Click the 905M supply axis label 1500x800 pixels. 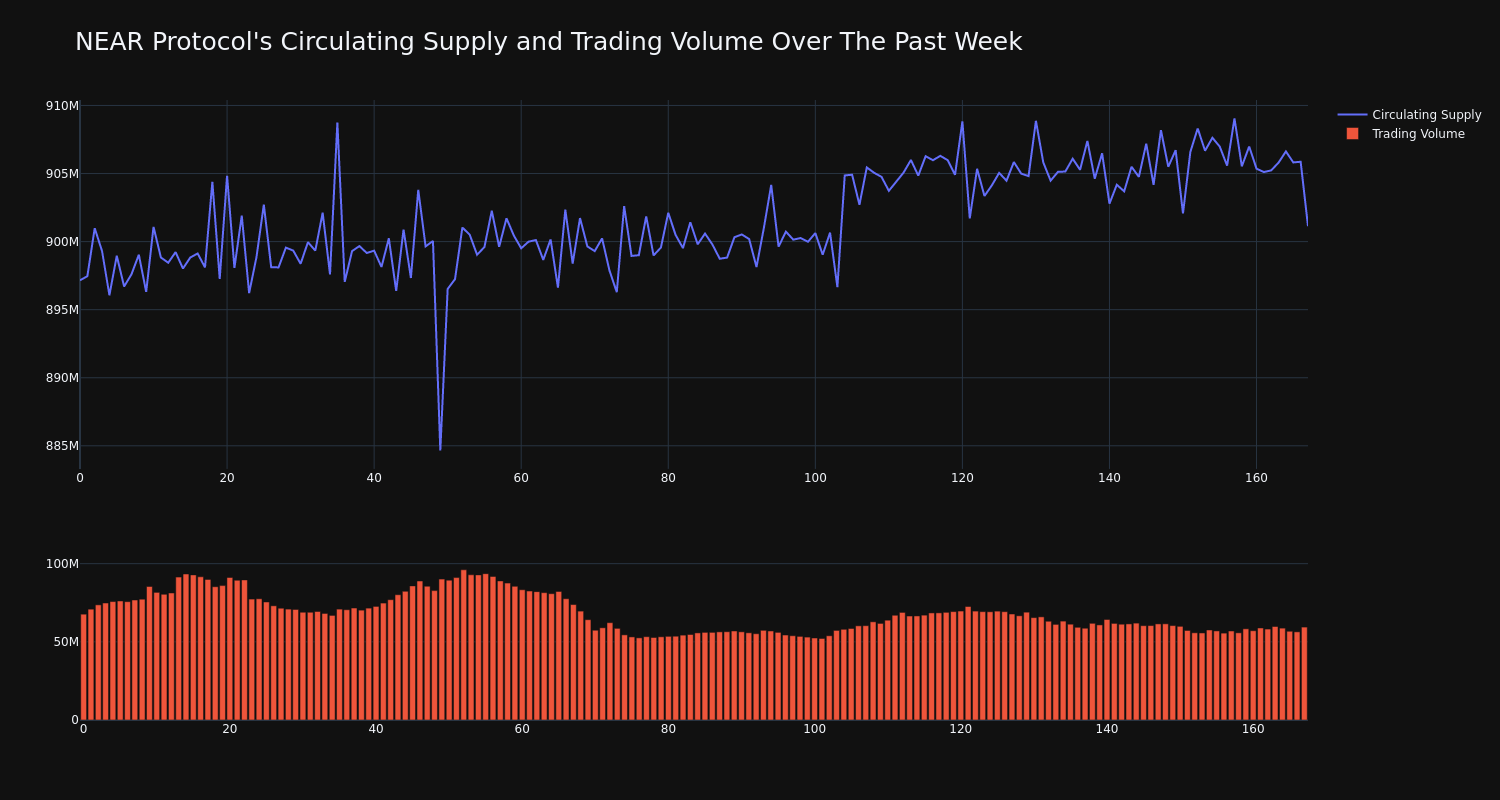(62, 174)
